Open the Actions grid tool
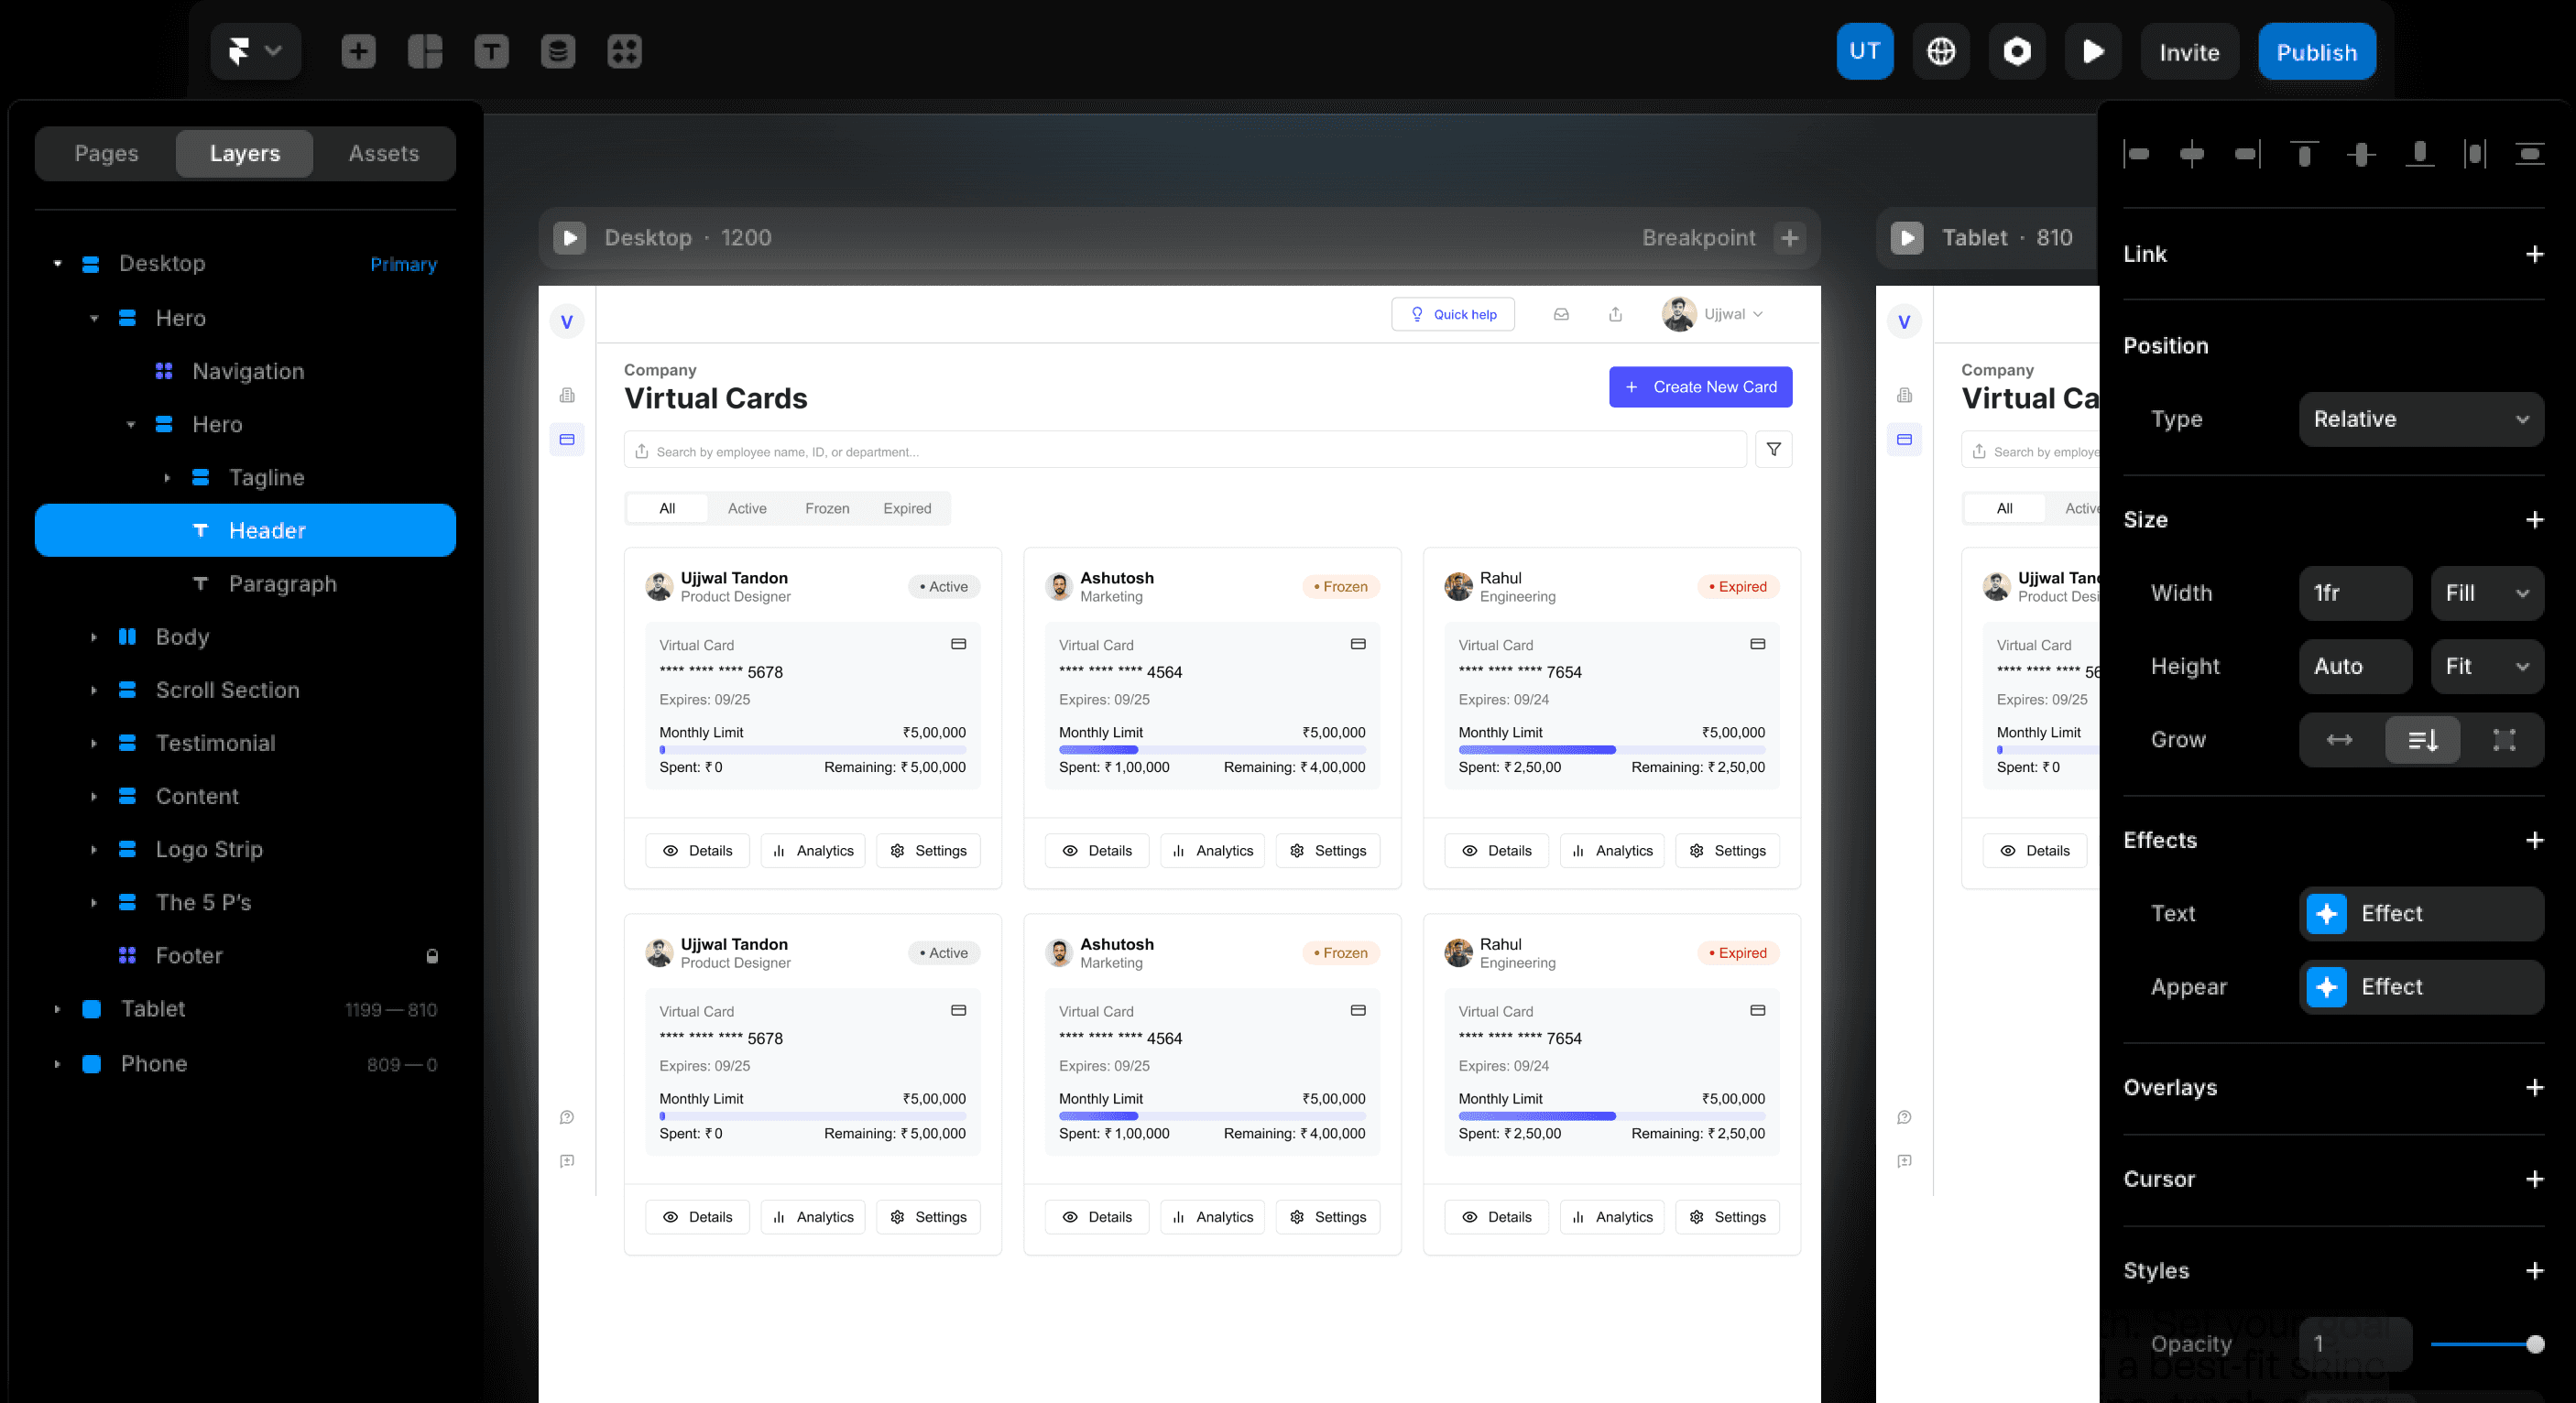2576x1403 pixels. (x=624, y=51)
